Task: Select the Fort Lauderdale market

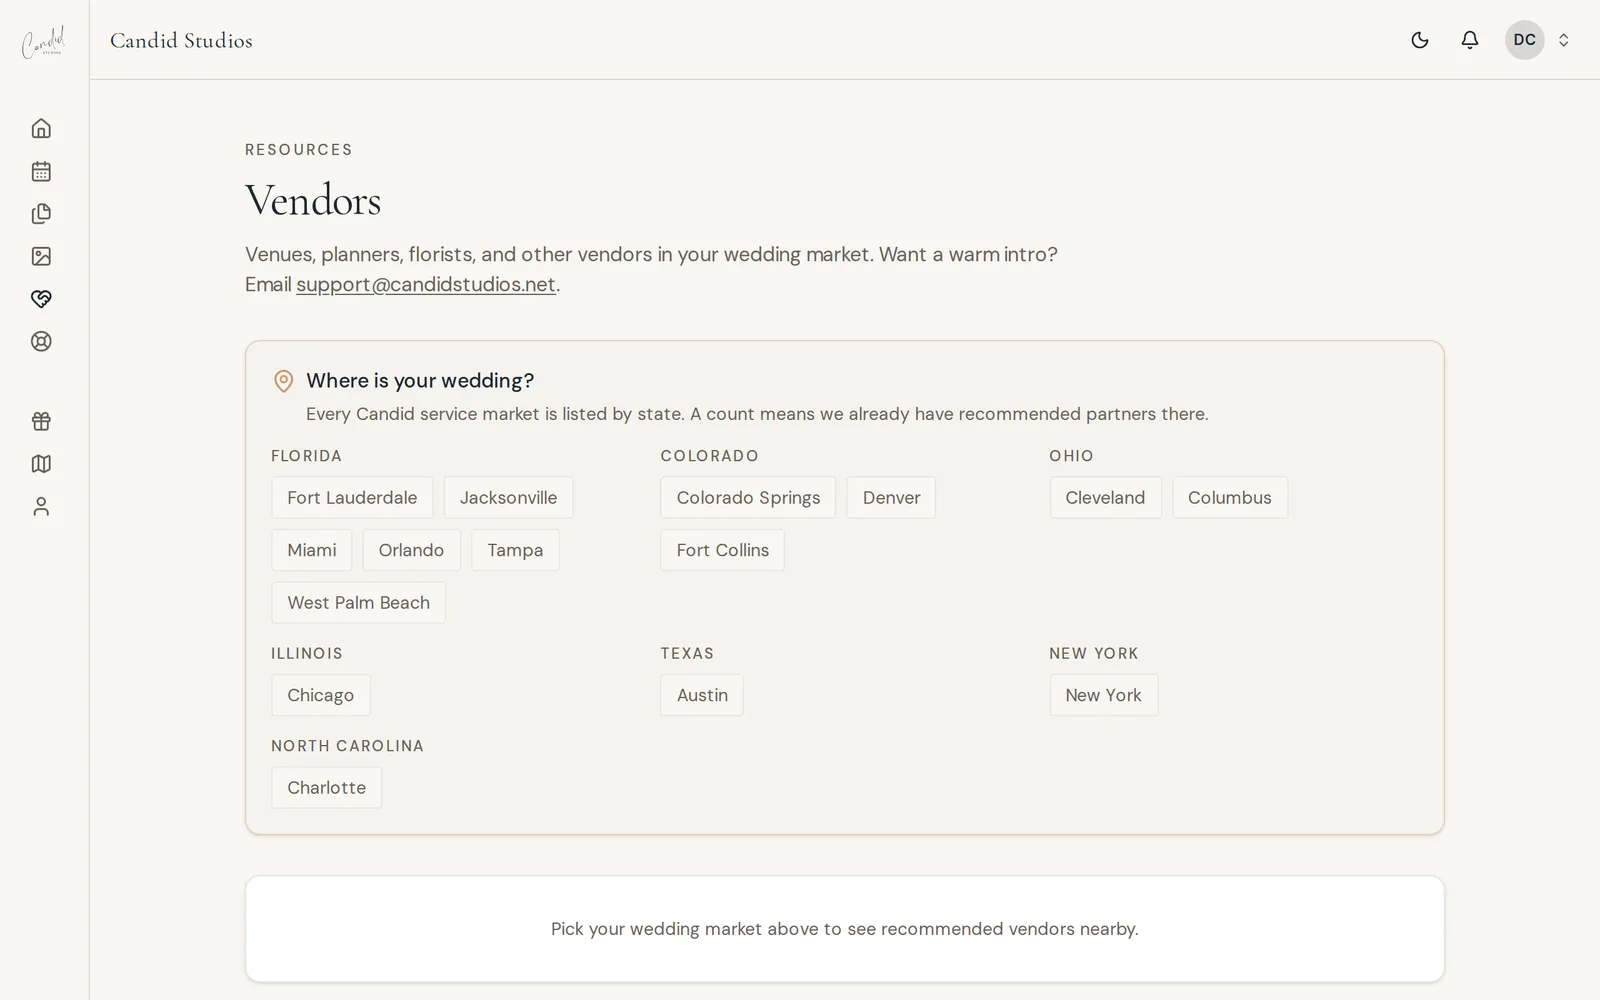Action: pos(352,498)
